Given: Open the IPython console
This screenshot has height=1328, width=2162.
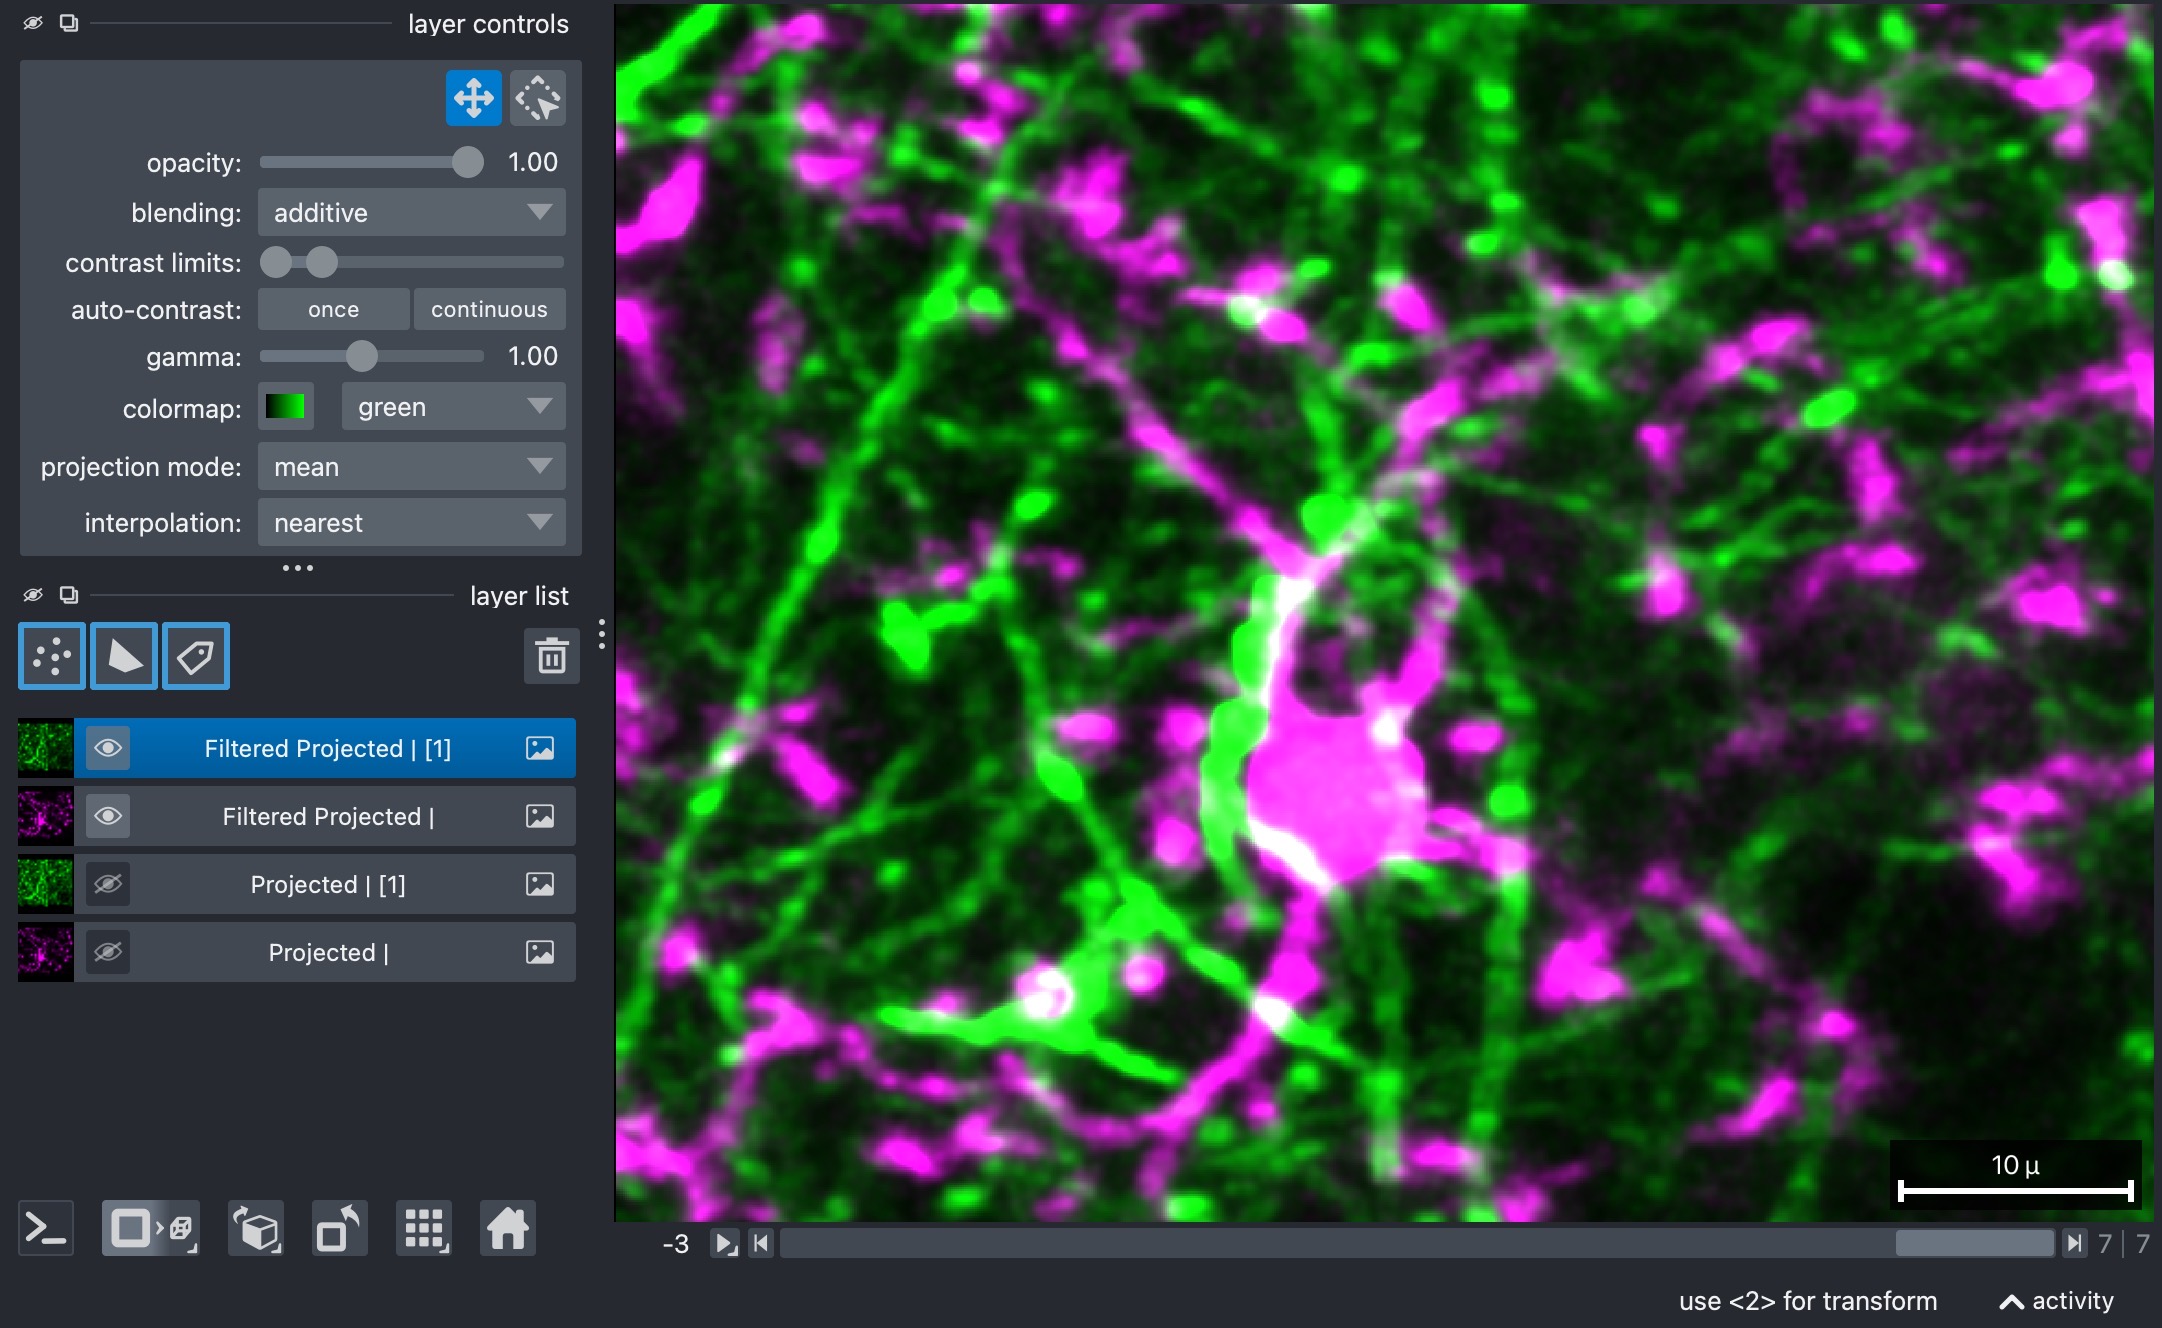Looking at the screenshot, I should pyautogui.click(x=46, y=1228).
